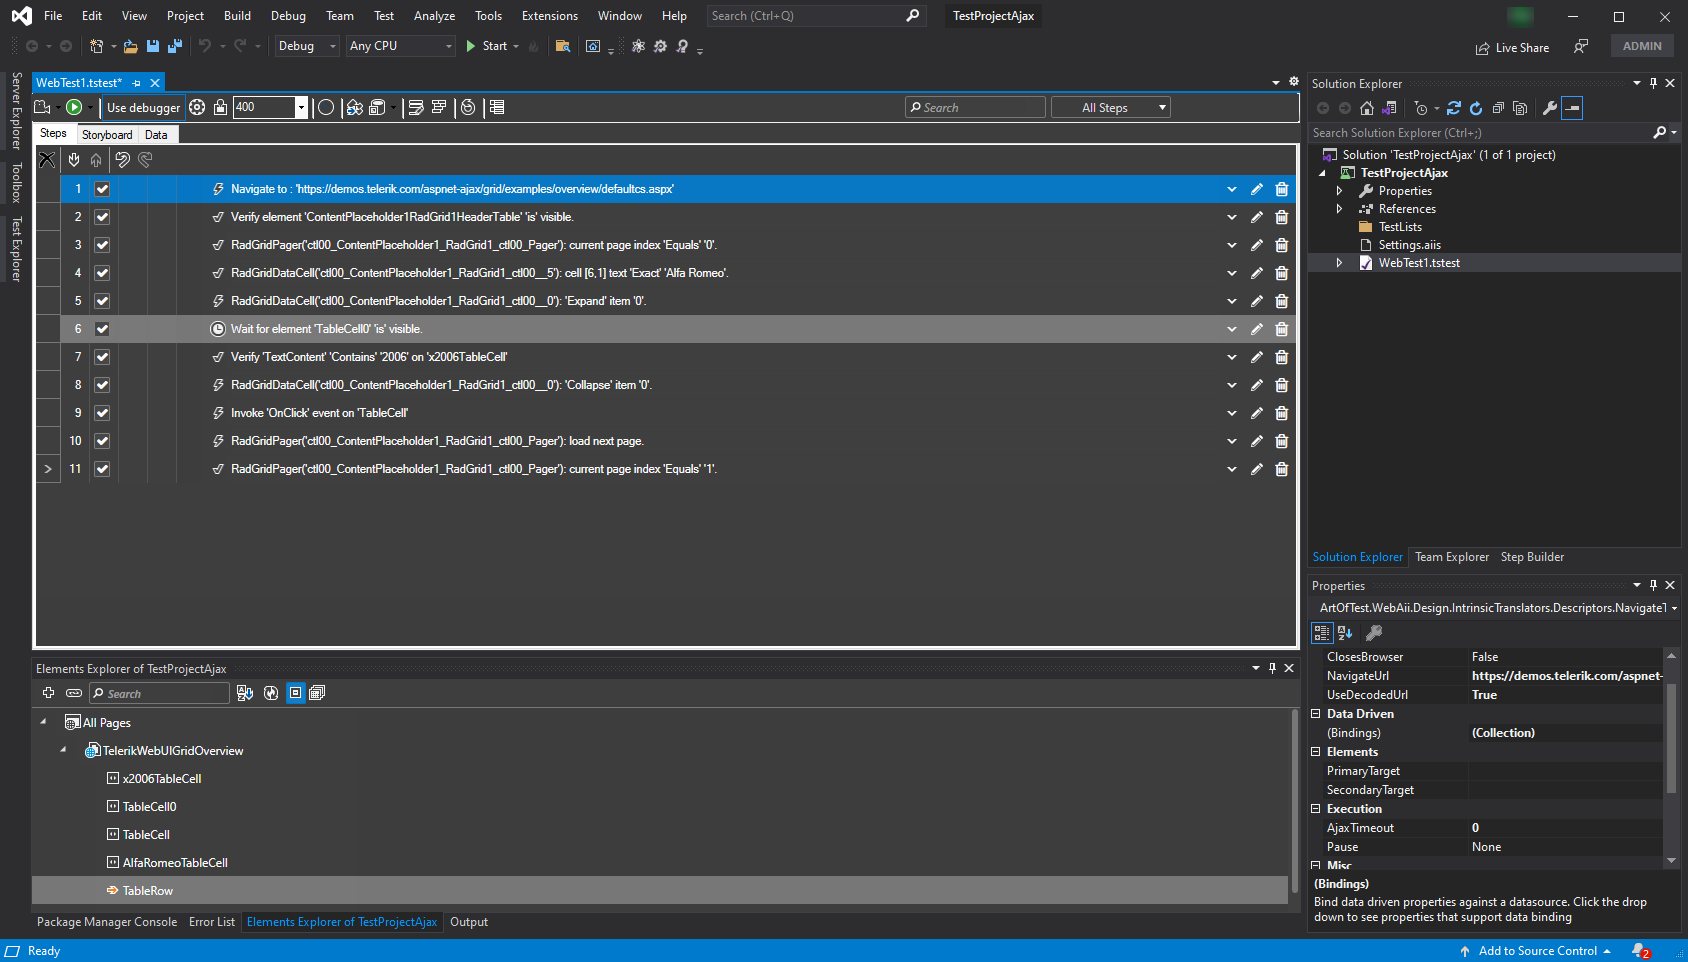The image size is (1688, 962).
Task: Expand step 3 details chevron
Action: 1232,245
